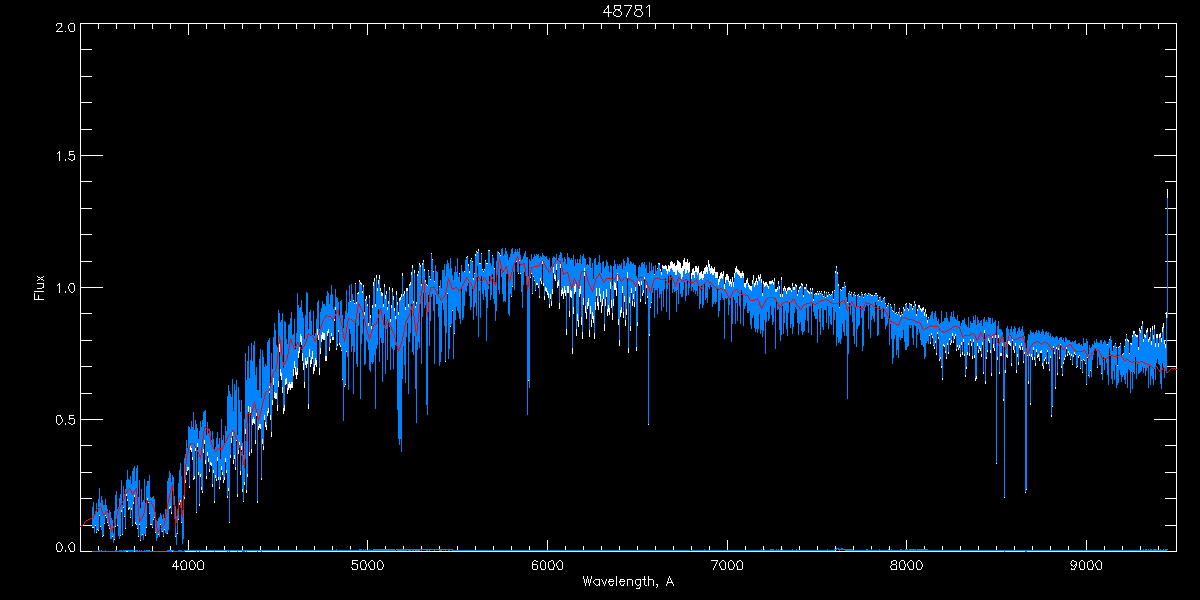Select the 7000 x-axis tick label
The width and height of the screenshot is (1200, 600).
(x=727, y=564)
